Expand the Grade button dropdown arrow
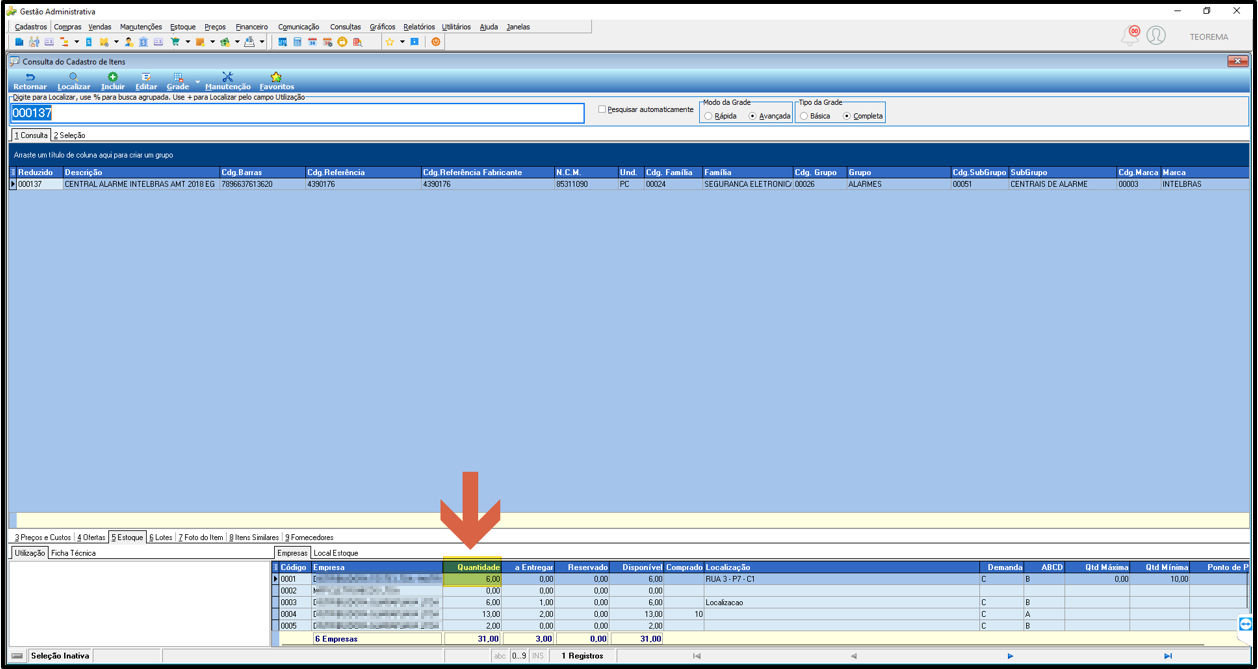Screen dimensions: 1258x669 pyautogui.click(x=197, y=81)
